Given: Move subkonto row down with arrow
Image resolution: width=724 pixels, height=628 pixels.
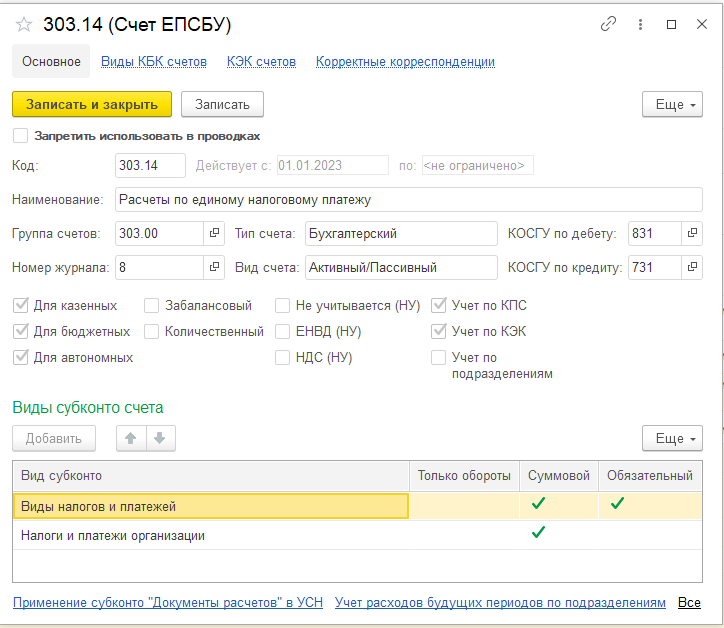Looking at the screenshot, I should pyautogui.click(x=160, y=438).
